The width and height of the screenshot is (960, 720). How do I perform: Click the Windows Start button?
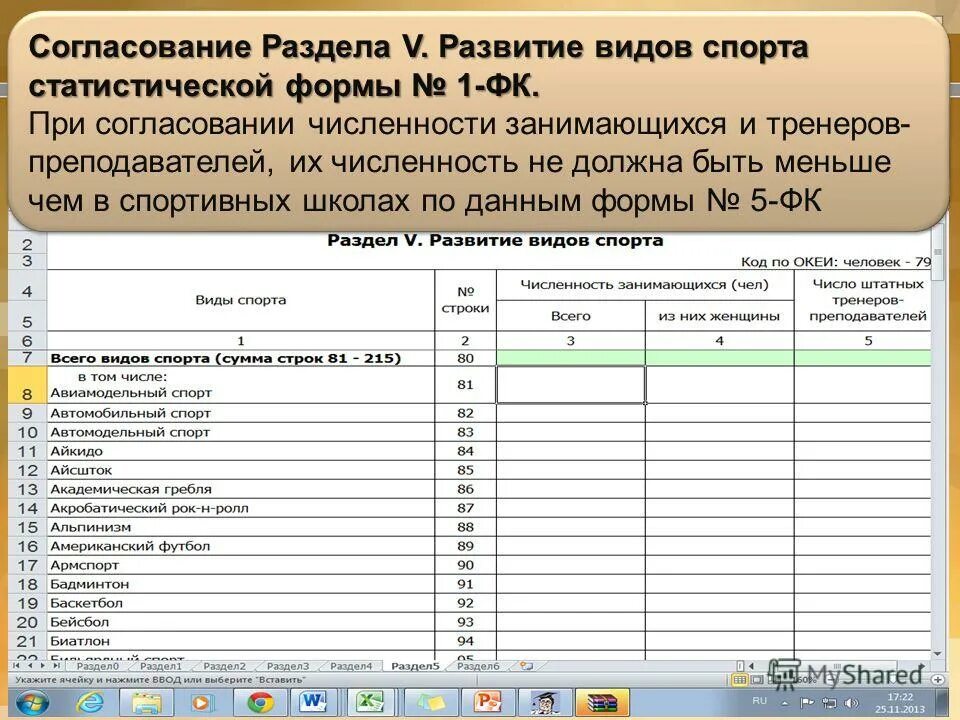[31, 702]
